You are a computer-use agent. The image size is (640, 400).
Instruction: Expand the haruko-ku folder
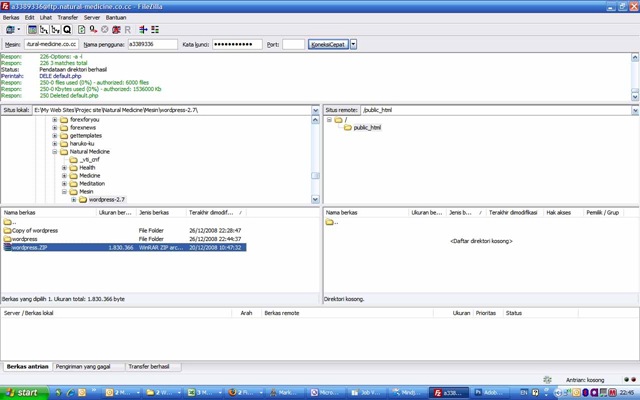point(55,144)
